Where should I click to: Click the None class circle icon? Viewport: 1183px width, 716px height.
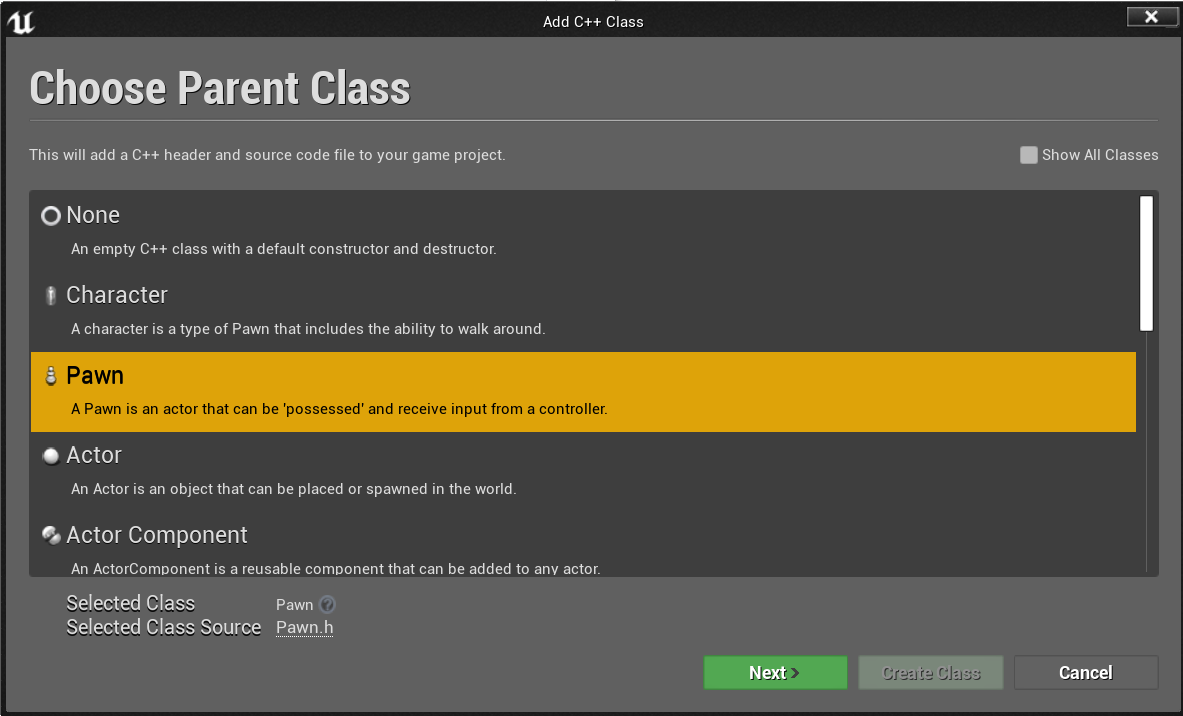pos(51,216)
